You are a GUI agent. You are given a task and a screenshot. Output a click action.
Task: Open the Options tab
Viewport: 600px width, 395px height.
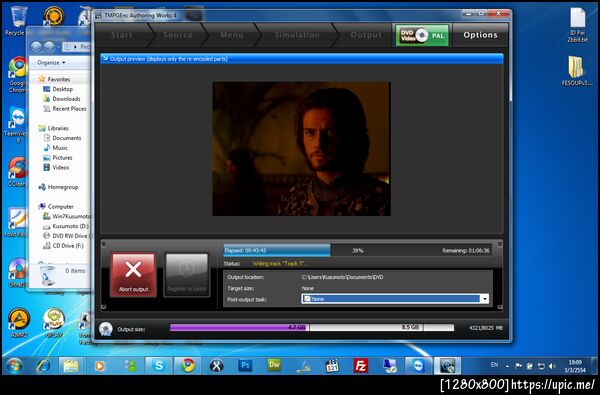[480, 35]
